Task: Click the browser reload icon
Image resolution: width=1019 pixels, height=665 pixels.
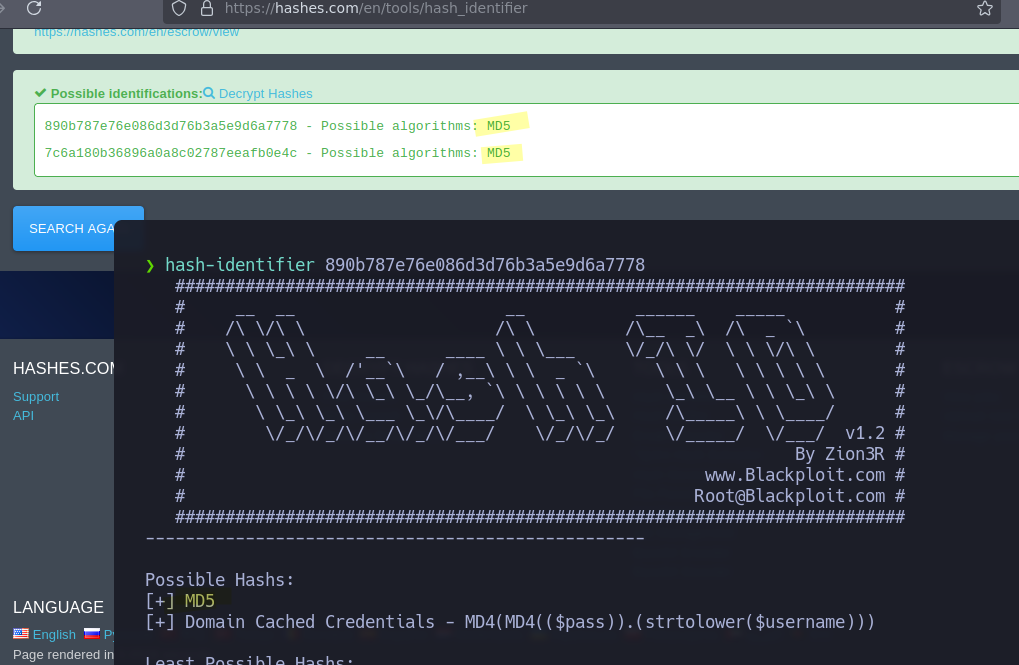Action: (x=34, y=8)
